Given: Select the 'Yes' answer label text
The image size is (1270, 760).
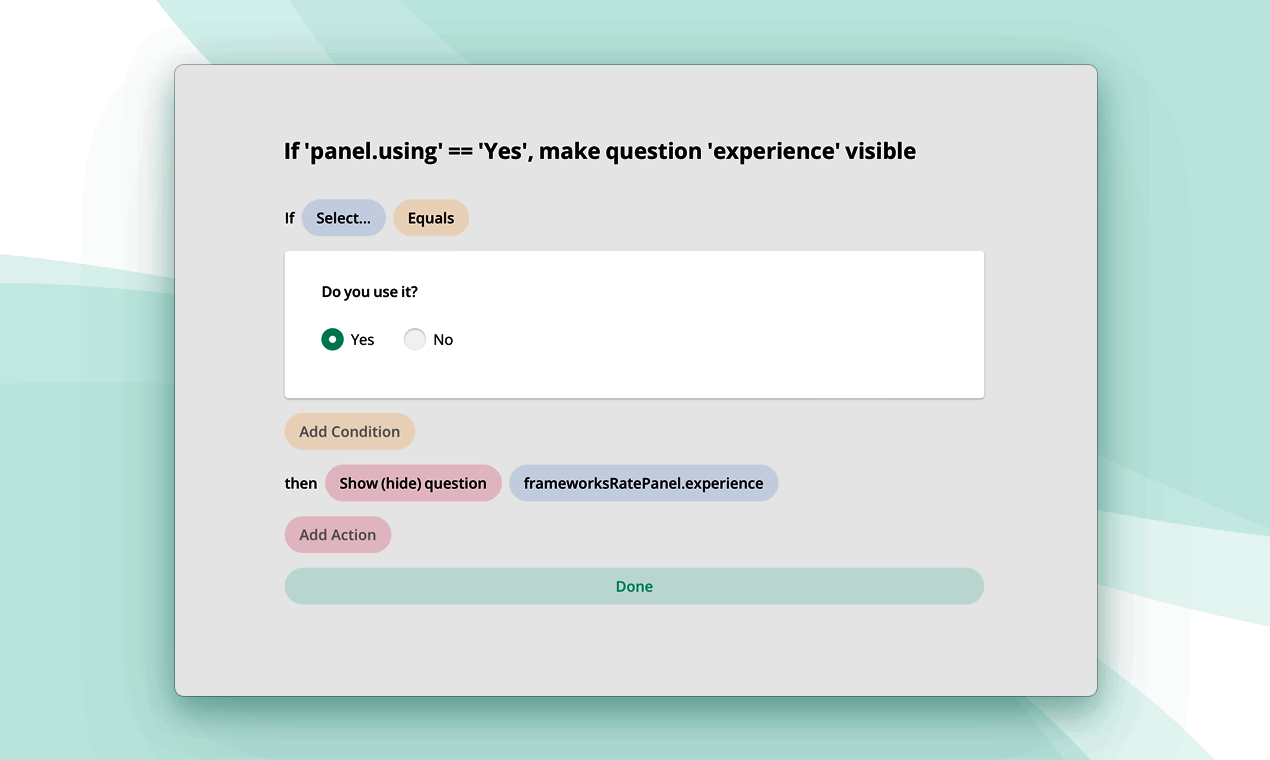Looking at the screenshot, I should click(x=362, y=339).
